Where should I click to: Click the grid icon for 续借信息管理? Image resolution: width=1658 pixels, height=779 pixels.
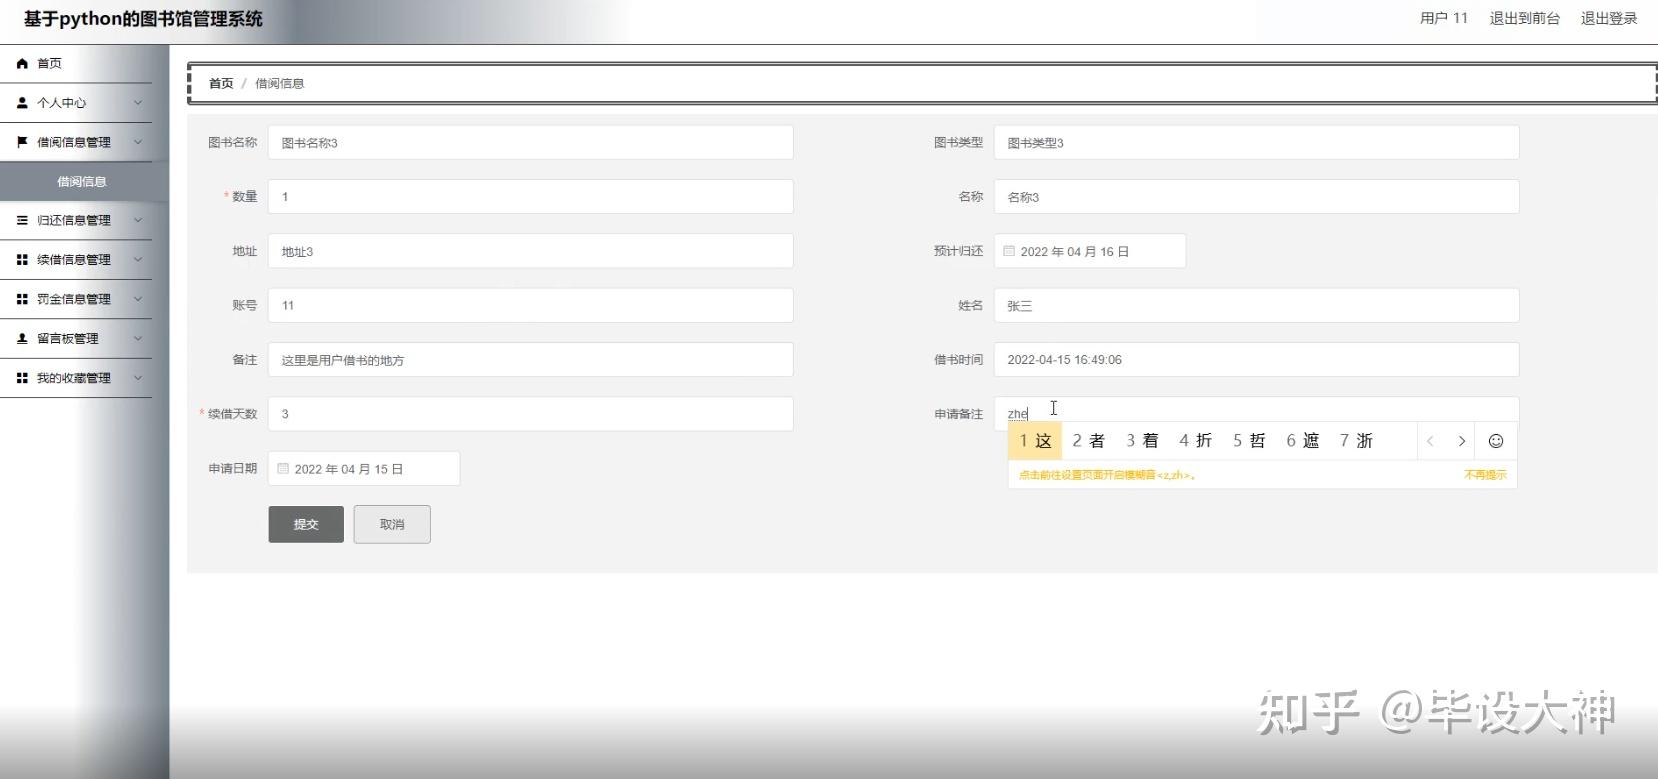pyautogui.click(x=22, y=259)
